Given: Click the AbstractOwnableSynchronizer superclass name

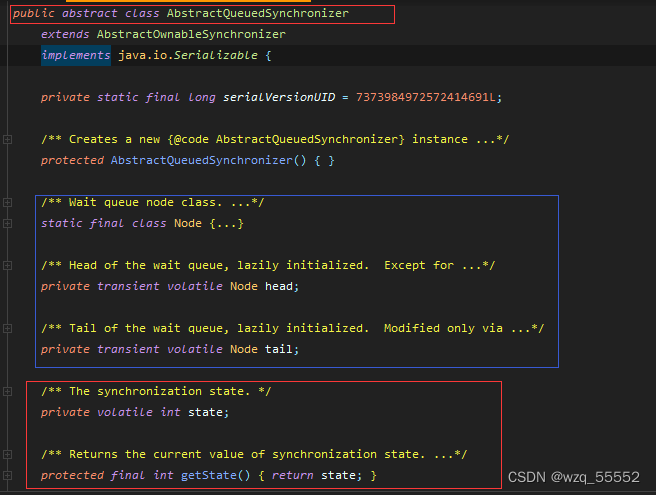Looking at the screenshot, I should (191, 34).
